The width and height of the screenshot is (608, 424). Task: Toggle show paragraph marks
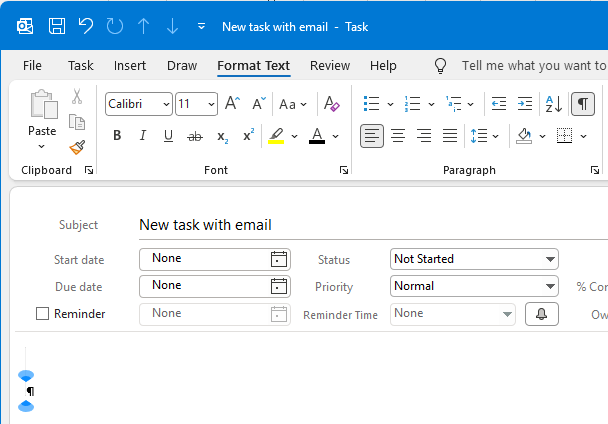point(583,104)
